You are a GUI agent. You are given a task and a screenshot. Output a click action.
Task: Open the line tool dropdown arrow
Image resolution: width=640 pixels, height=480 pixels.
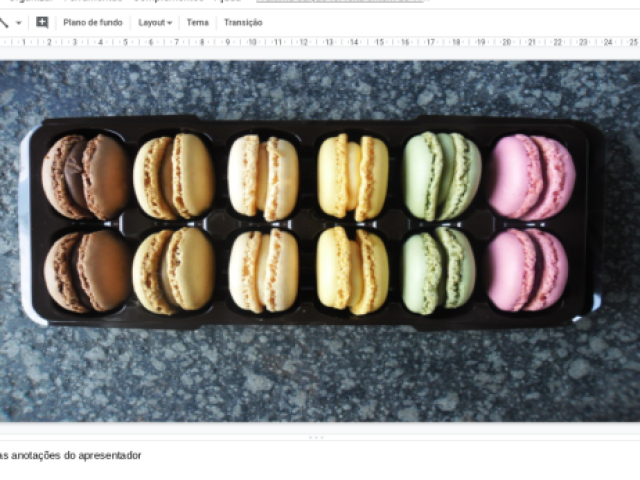point(19,23)
